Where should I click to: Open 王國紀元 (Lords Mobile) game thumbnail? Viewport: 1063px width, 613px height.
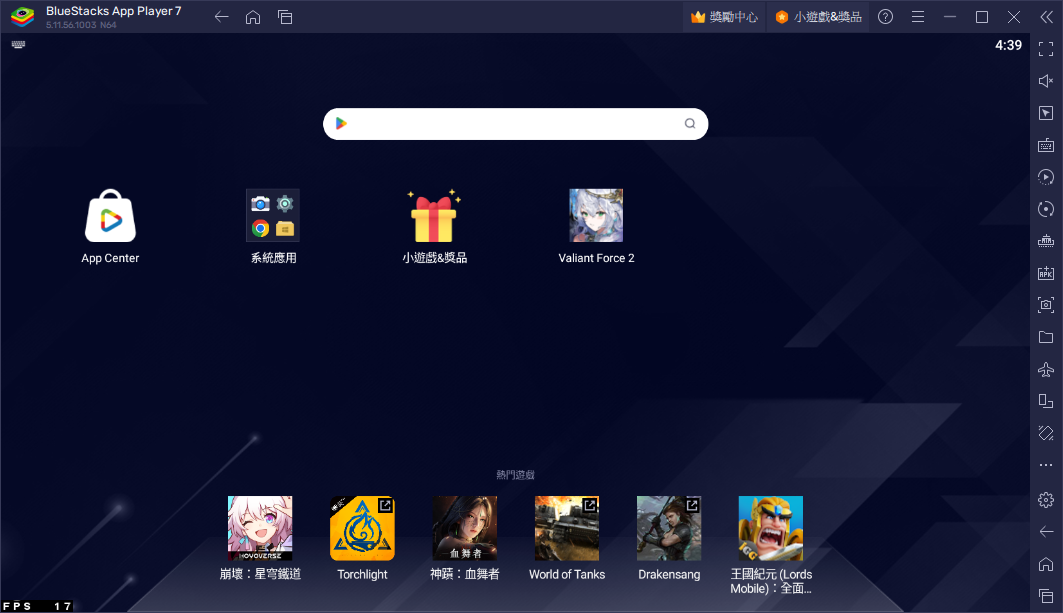[x=771, y=528]
